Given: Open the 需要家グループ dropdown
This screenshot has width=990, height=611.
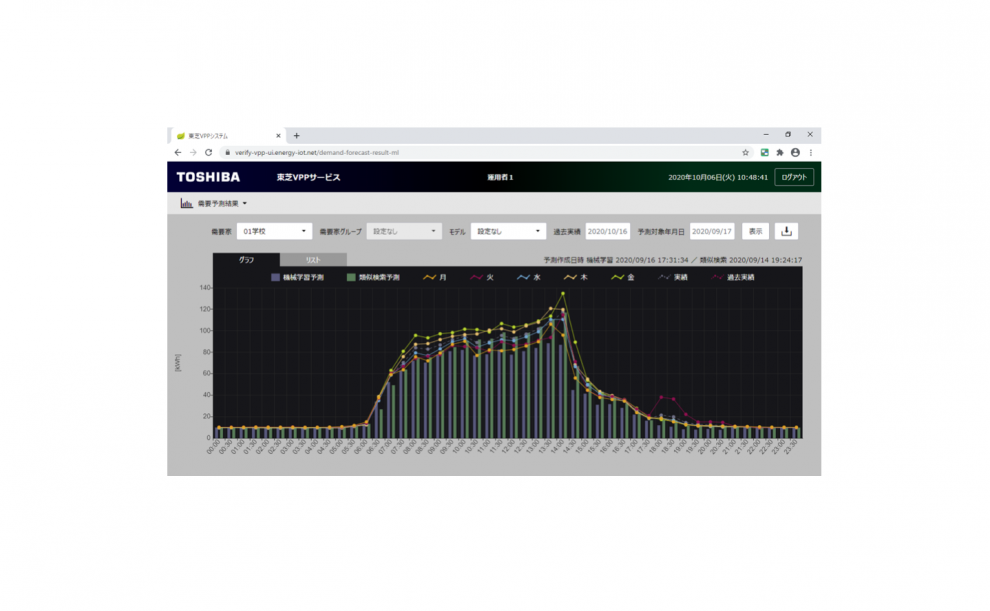Looking at the screenshot, I should coord(404,231).
